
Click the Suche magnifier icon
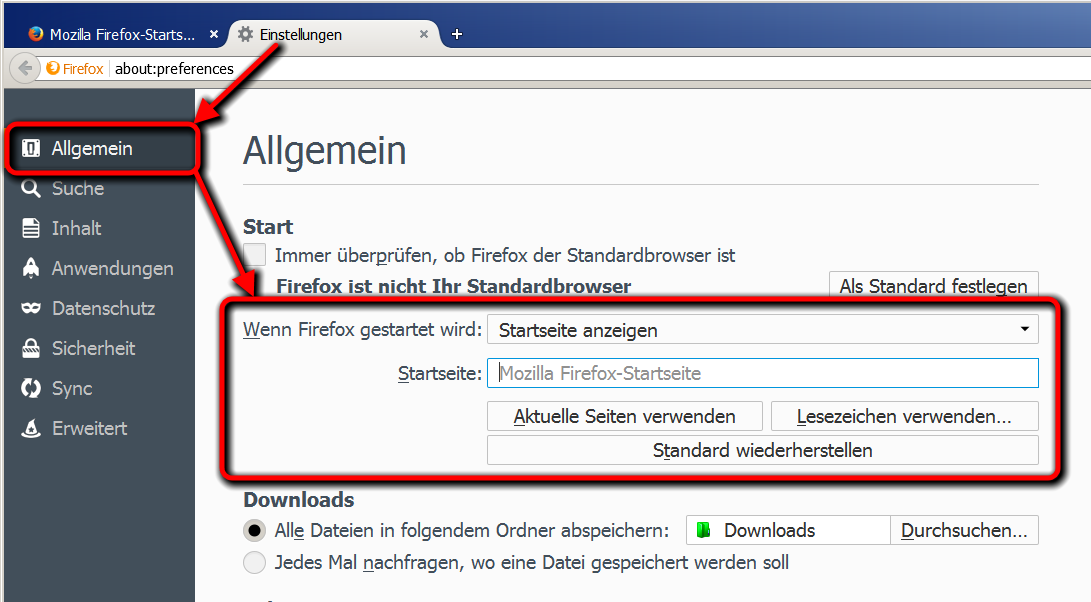click(x=31, y=189)
